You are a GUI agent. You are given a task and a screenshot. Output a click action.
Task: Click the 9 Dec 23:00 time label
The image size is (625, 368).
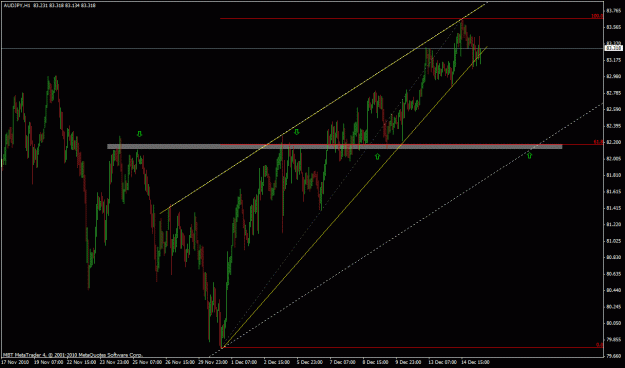coord(409,362)
